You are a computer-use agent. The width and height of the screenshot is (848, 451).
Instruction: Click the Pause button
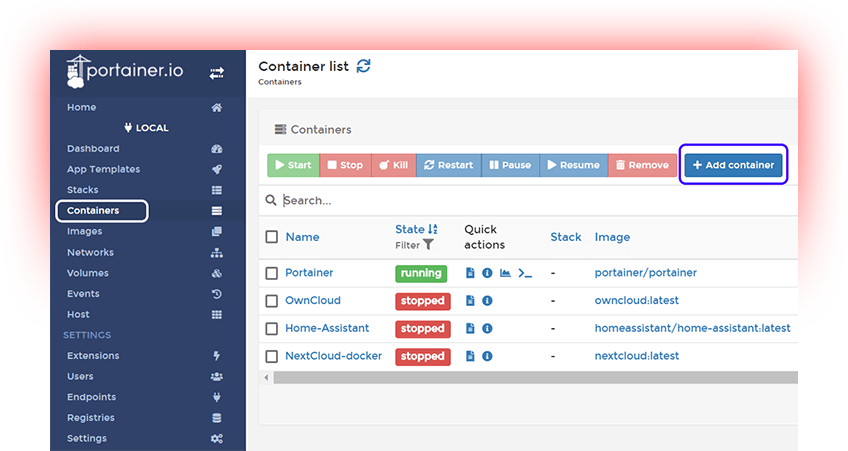(x=510, y=165)
